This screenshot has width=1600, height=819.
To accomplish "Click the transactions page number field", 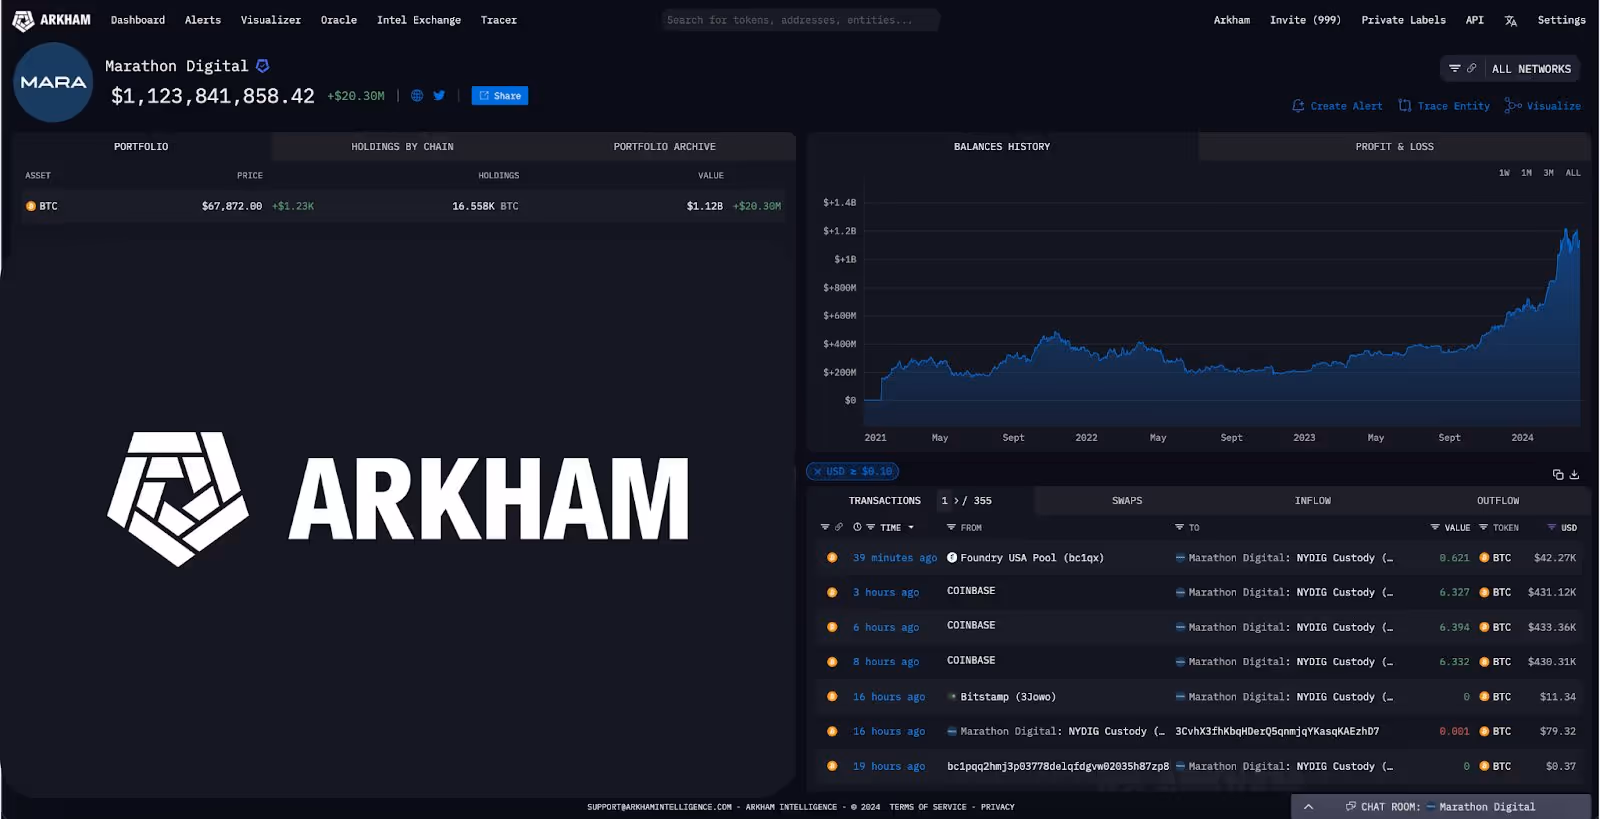I will [945, 501].
